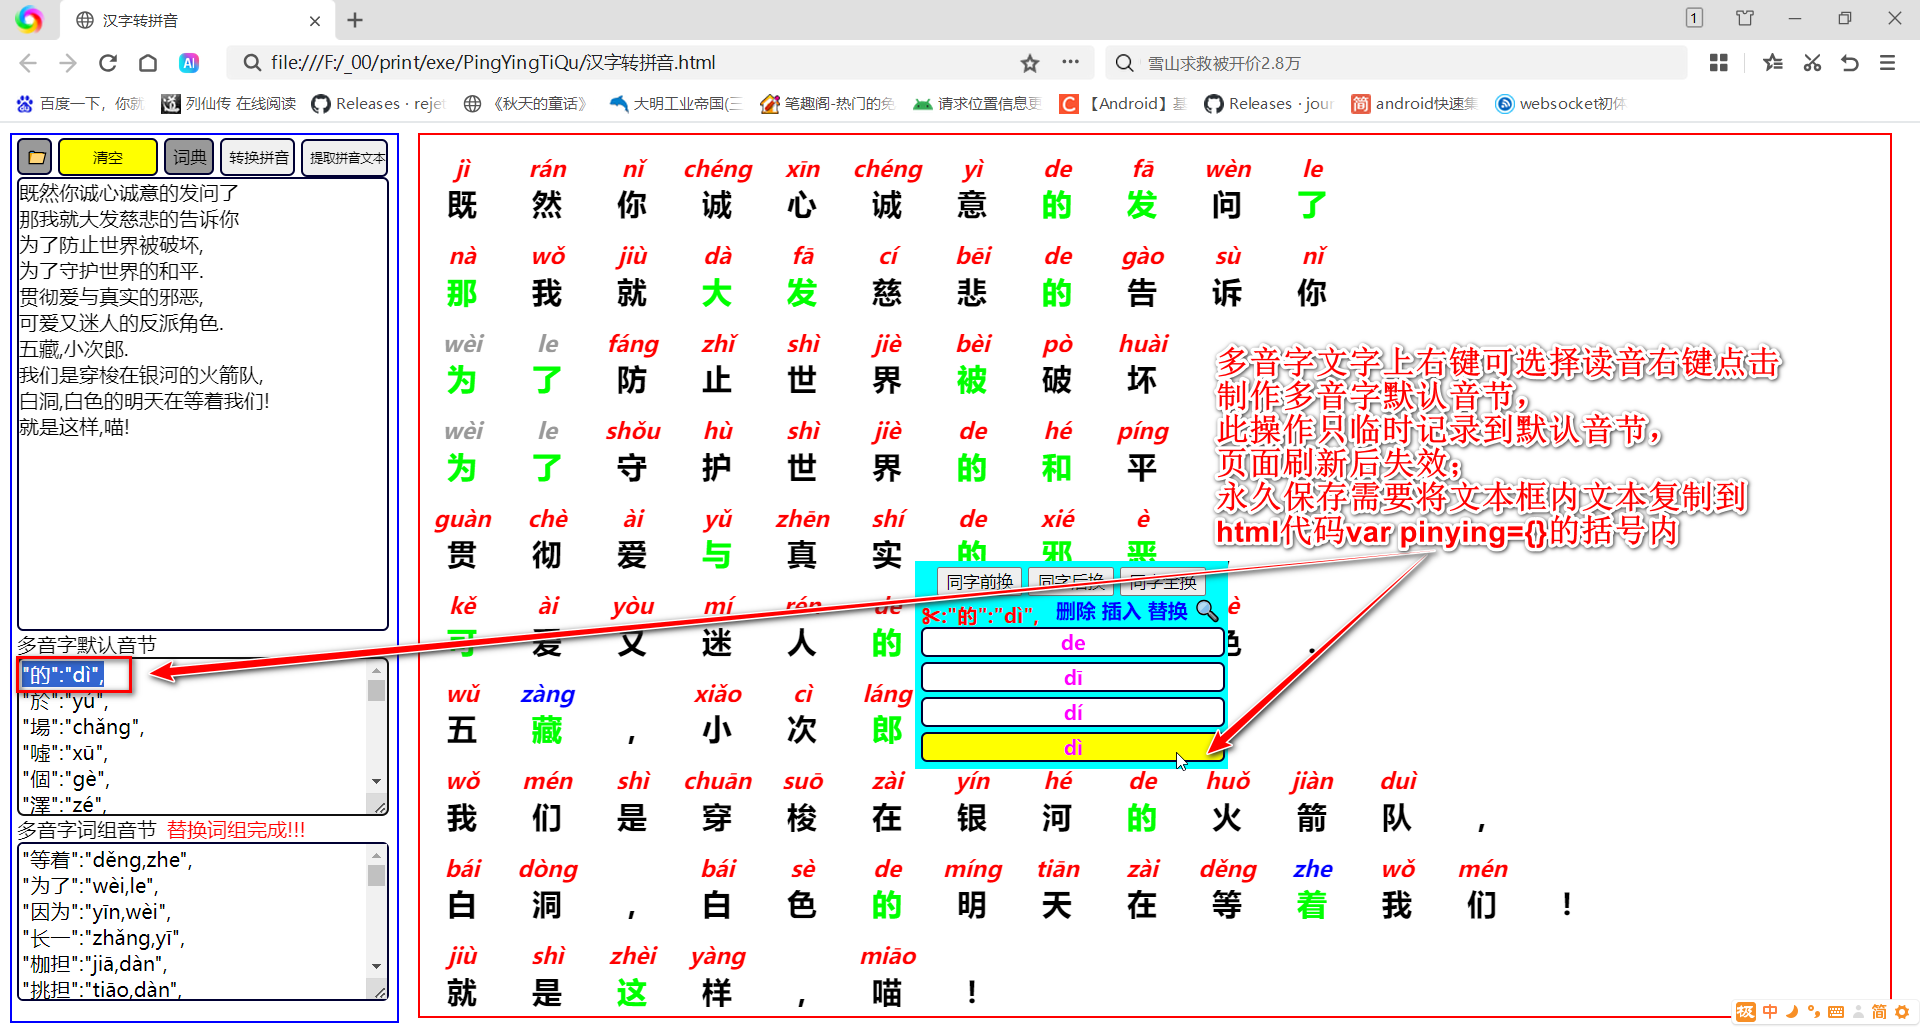Click the folder open-file icon button
1920x1030 pixels.
36,157
